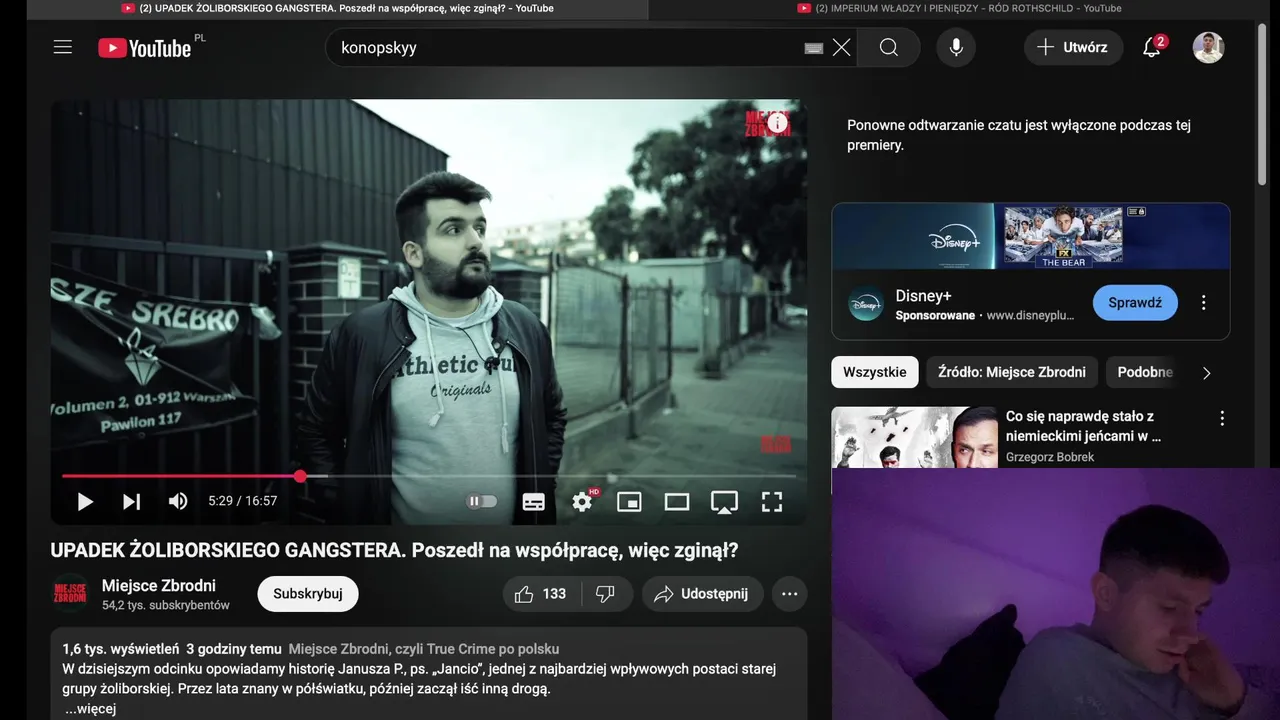The width and height of the screenshot is (1280, 720).
Task: Like the video with thumbs up
Action: tap(540, 594)
